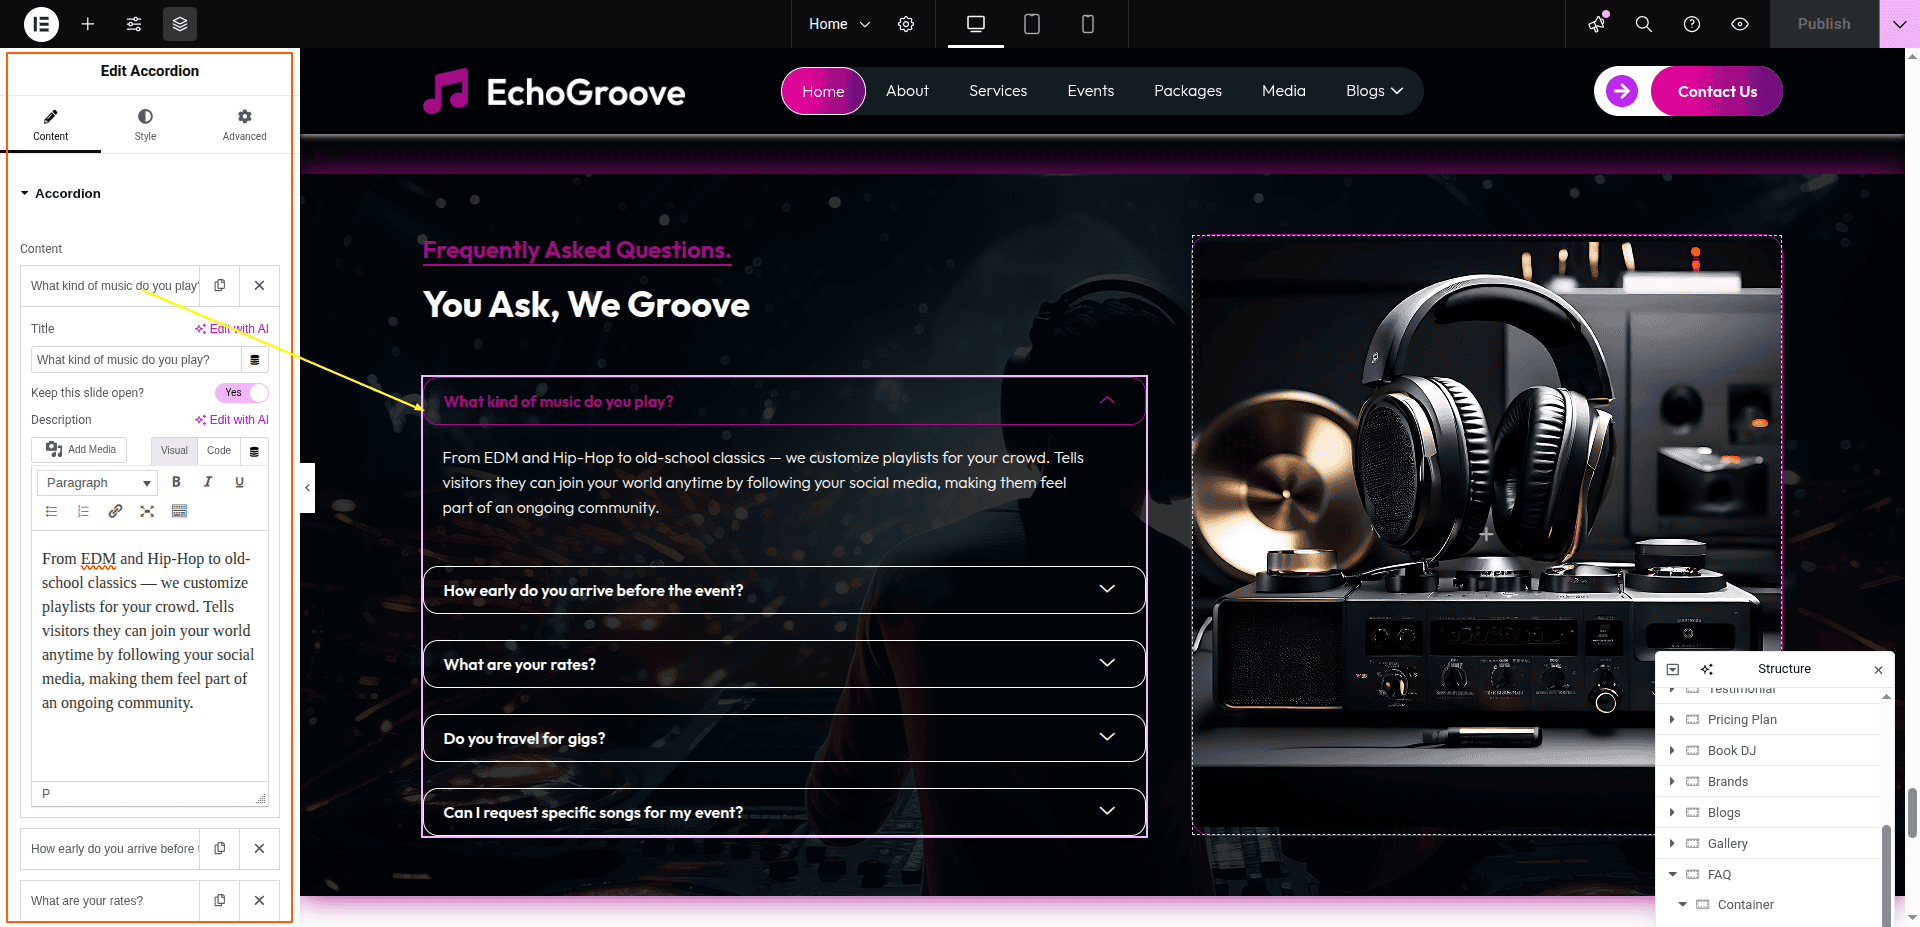Image resolution: width=1920 pixels, height=927 pixels.
Task: Expand 'What are your rates?' accordion
Action: click(784, 664)
